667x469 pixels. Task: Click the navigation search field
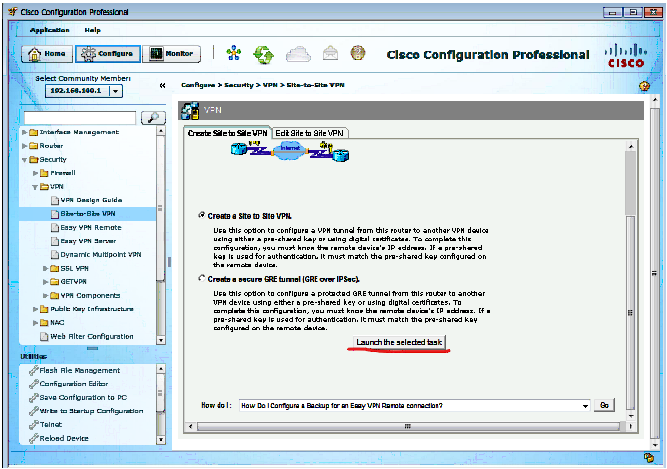coord(80,118)
